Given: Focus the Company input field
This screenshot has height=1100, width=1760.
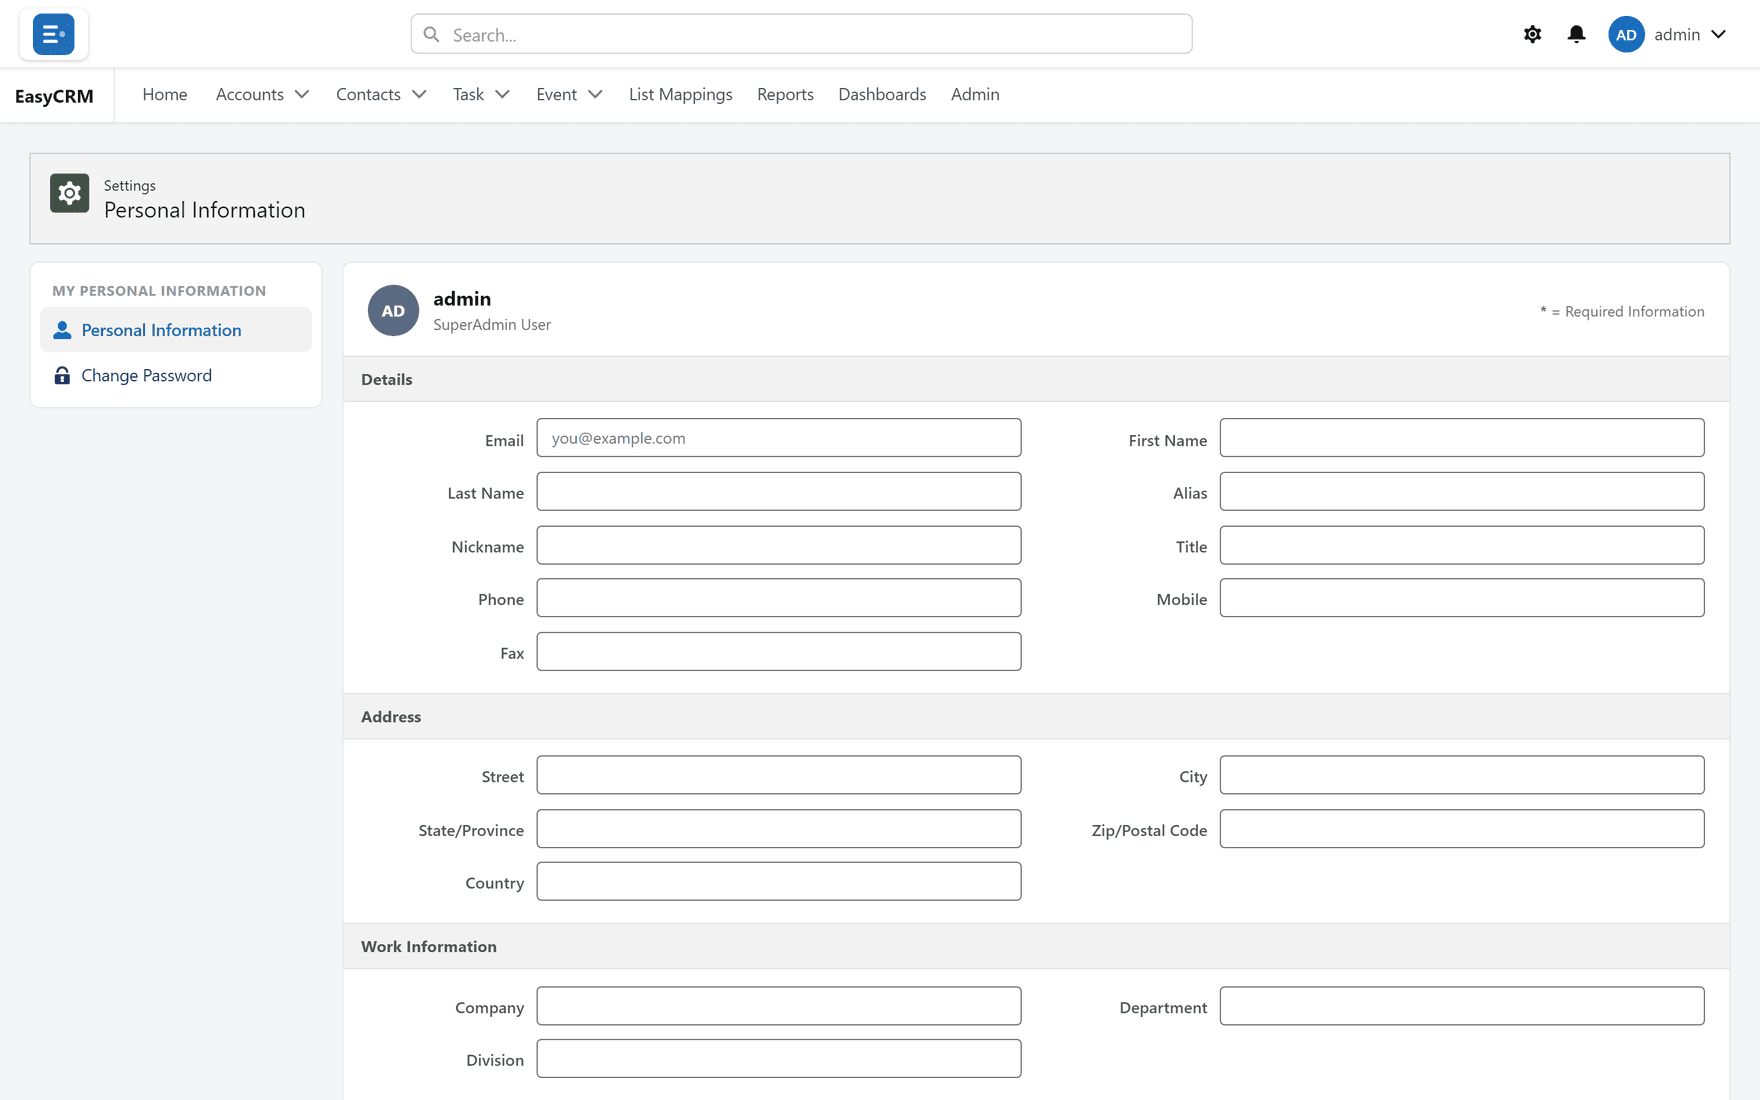Looking at the screenshot, I should click(779, 1006).
